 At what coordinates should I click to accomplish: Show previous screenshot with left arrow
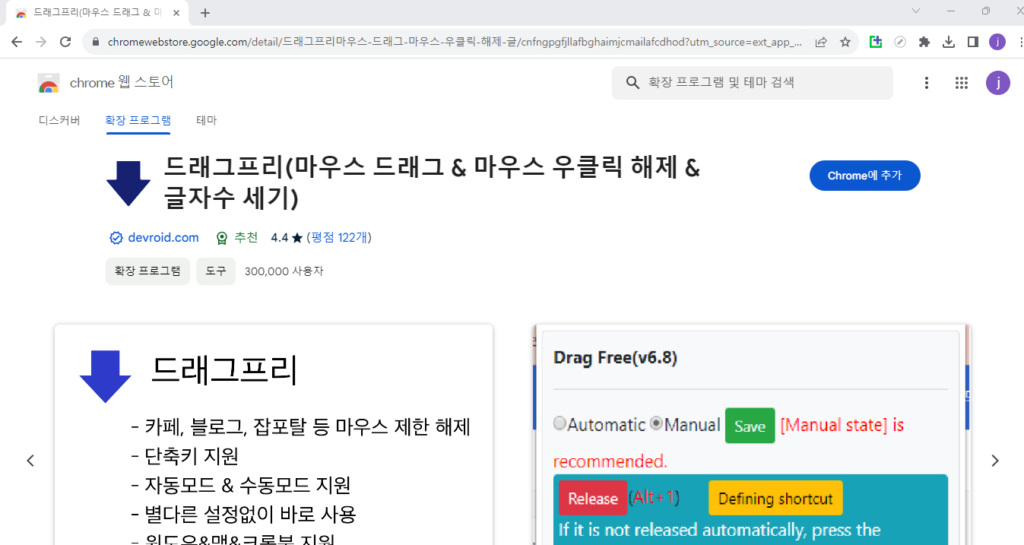click(x=30, y=461)
